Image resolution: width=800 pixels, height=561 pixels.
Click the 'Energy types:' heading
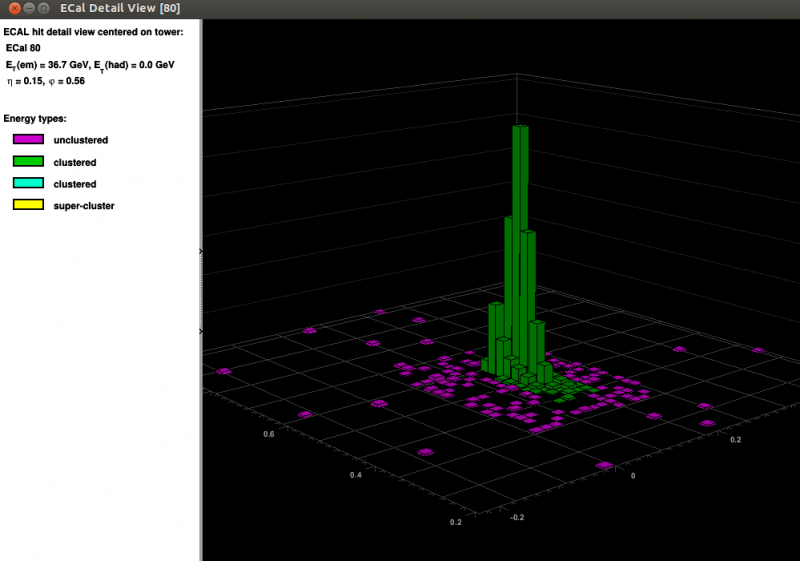35,118
